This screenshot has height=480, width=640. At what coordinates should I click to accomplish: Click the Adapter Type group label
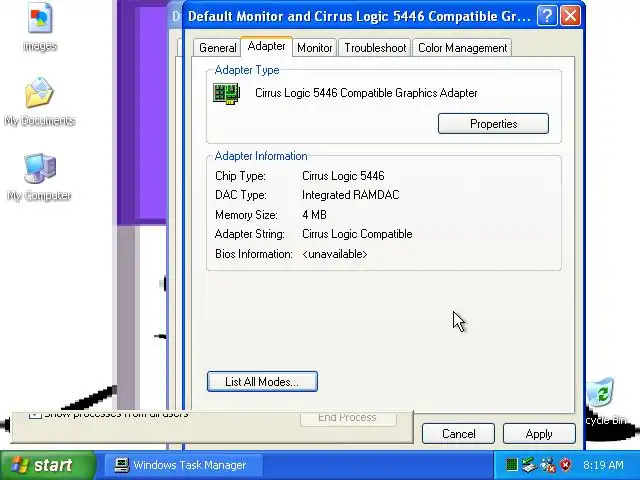click(x=247, y=70)
